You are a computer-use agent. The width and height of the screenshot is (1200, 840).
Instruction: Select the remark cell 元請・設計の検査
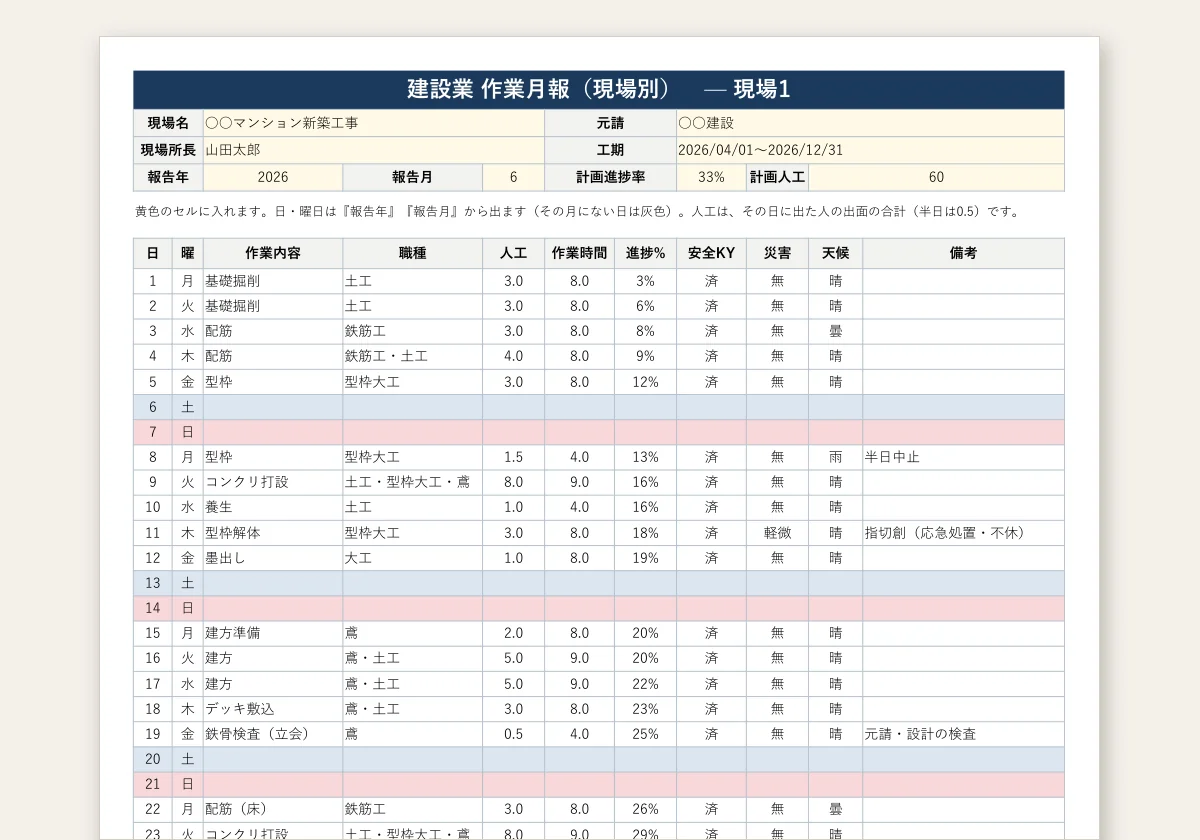tap(963, 734)
